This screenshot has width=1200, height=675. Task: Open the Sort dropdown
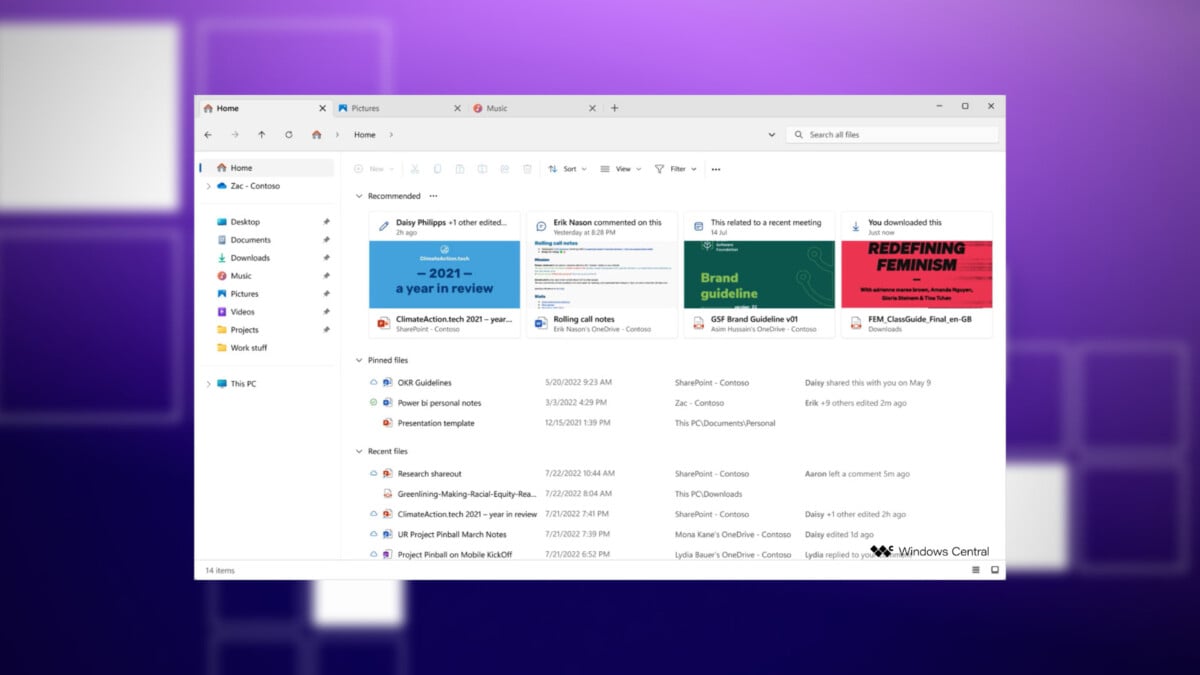567,169
